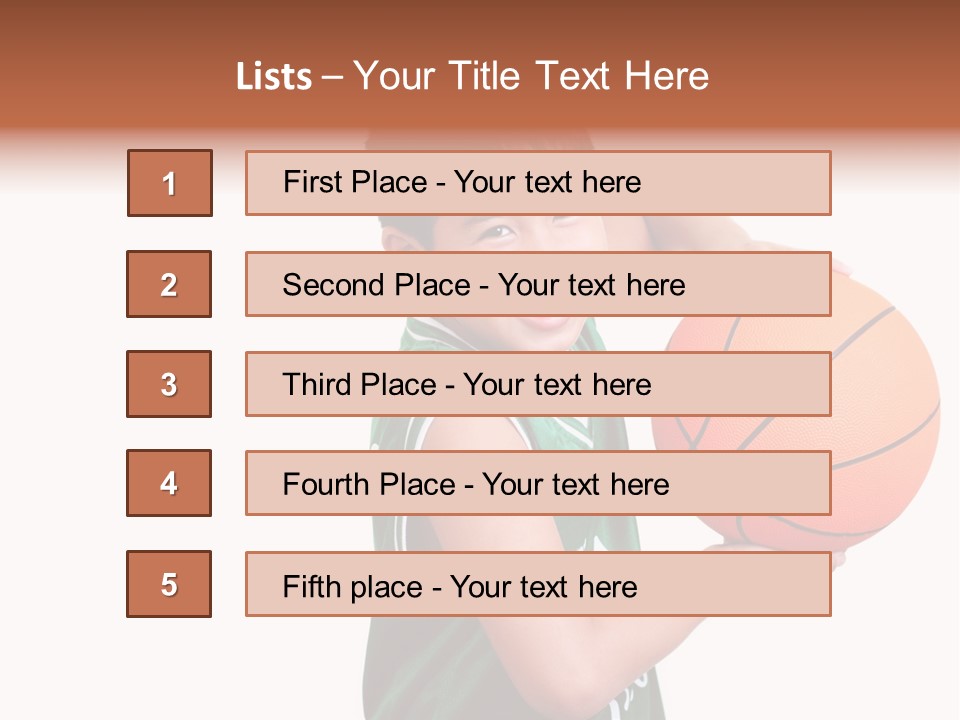This screenshot has width=960, height=720.
Task: Click the First Place text bar
Action: tap(538, 183)
